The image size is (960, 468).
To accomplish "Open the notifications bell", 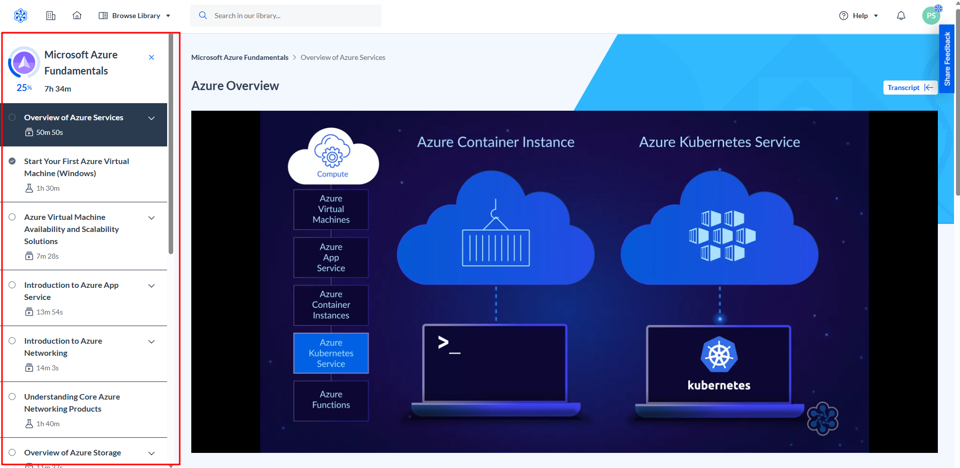I will point(901,15).
